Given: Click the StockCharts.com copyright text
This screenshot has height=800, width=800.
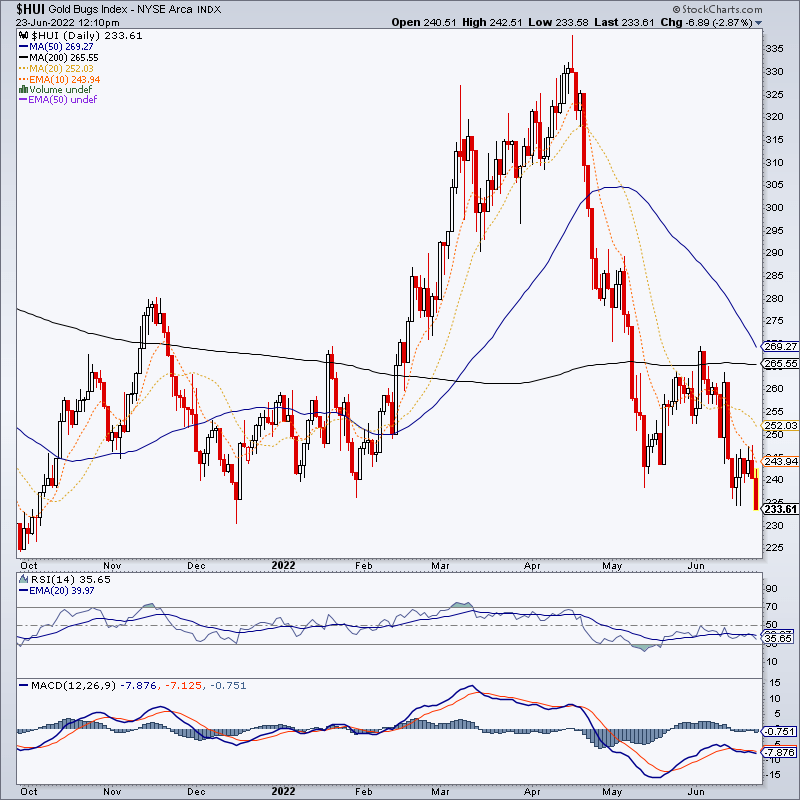Looking at the screenshot, I should click(717, 9).
